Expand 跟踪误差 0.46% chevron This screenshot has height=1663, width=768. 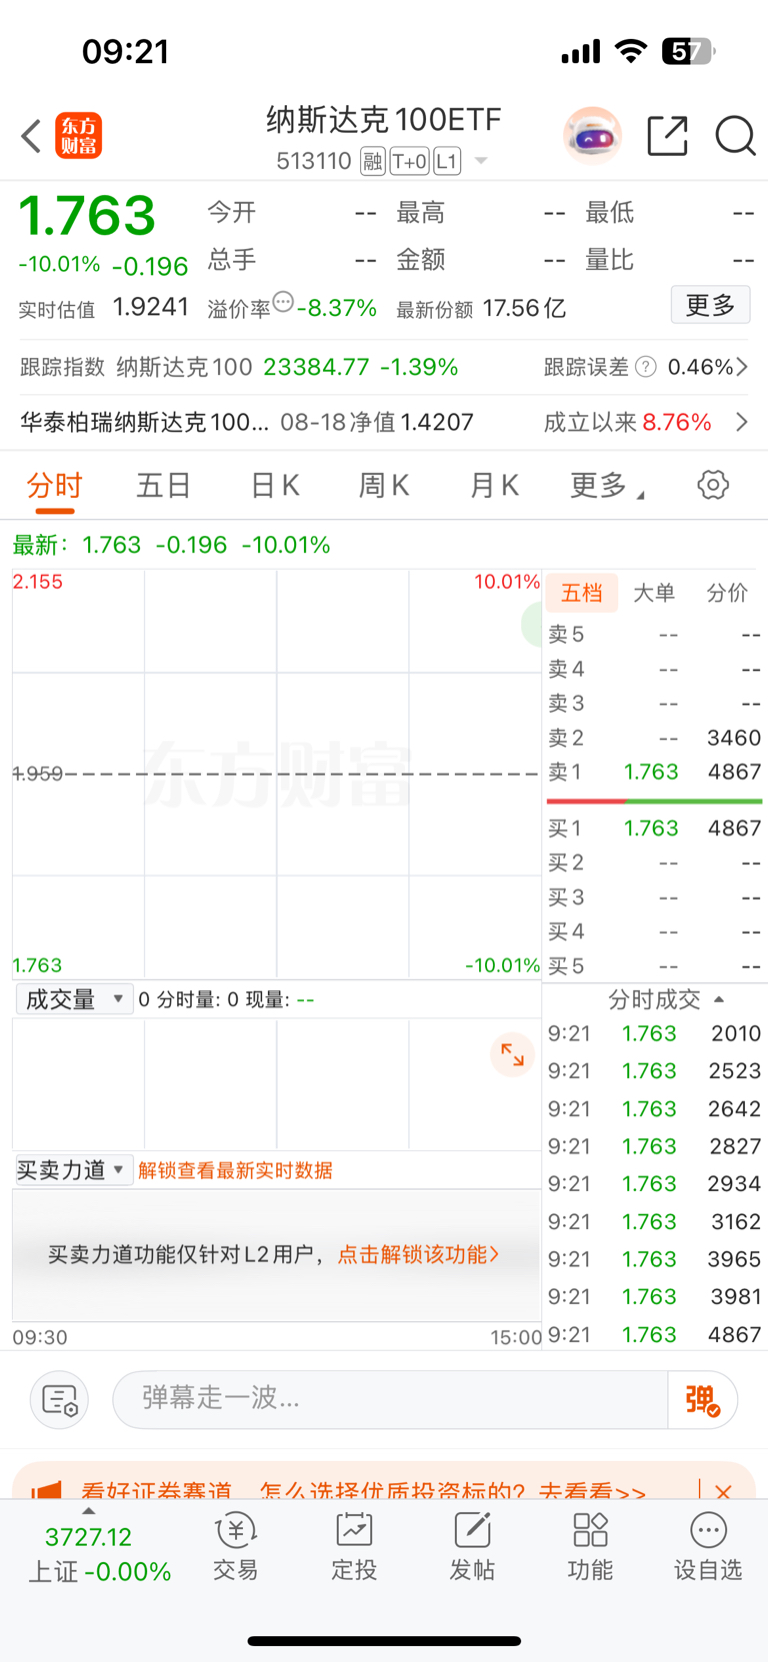(x=742, y=367)
